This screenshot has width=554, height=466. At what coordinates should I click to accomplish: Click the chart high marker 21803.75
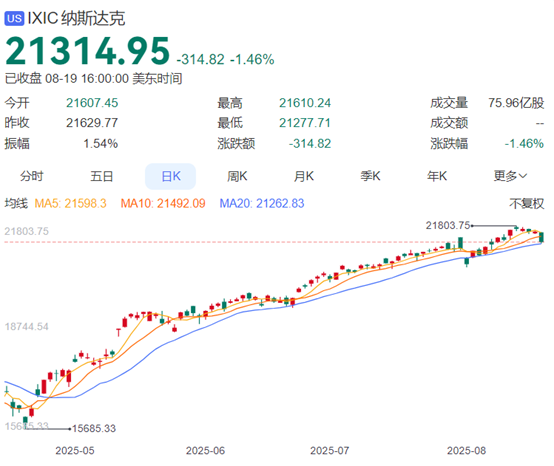448,225
